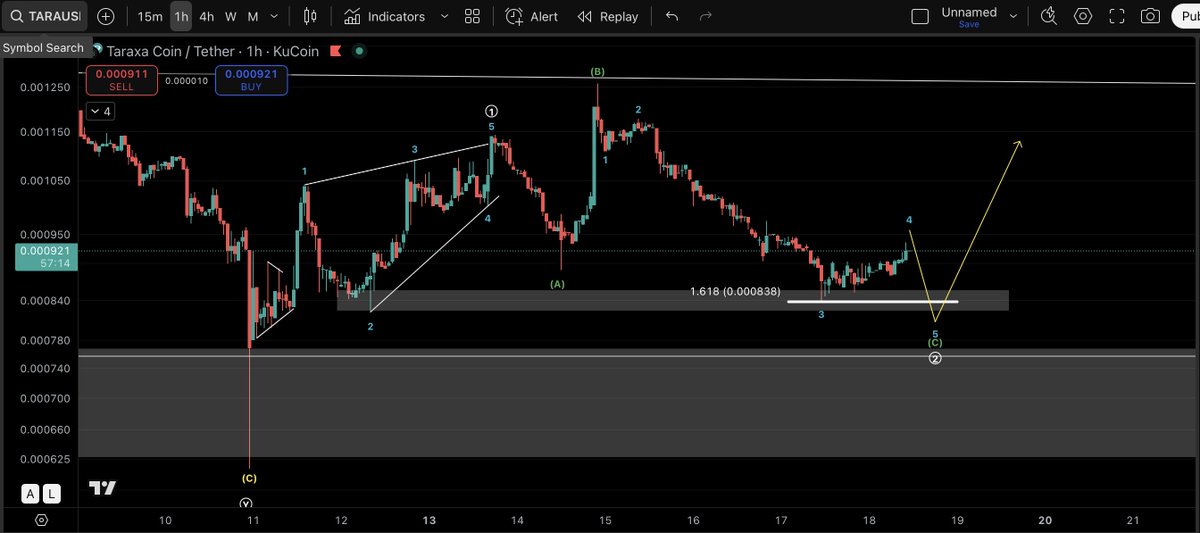This screenshot has width=1200, height=533.
Task: Click the 1.618 (0.000838) Fibonacci label
Action: tap(735, 292)
